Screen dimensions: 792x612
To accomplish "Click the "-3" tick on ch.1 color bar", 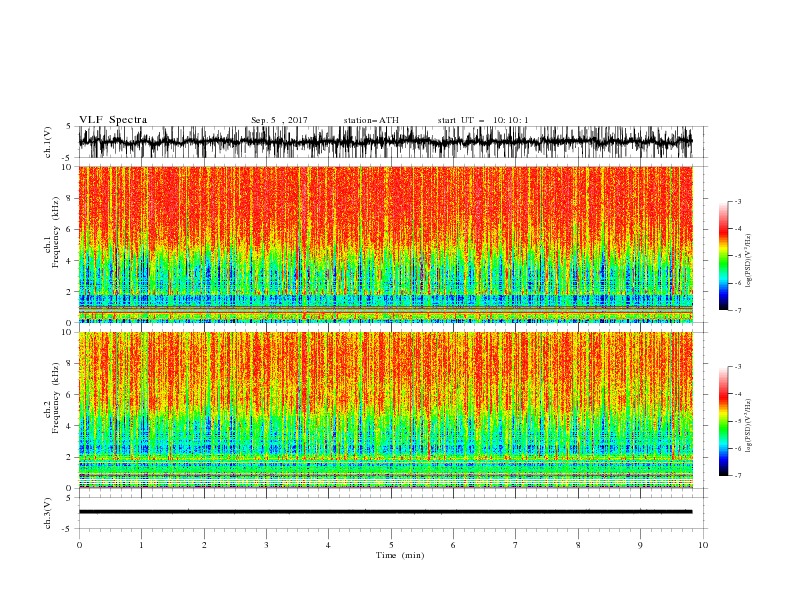I will pos(738,201).
